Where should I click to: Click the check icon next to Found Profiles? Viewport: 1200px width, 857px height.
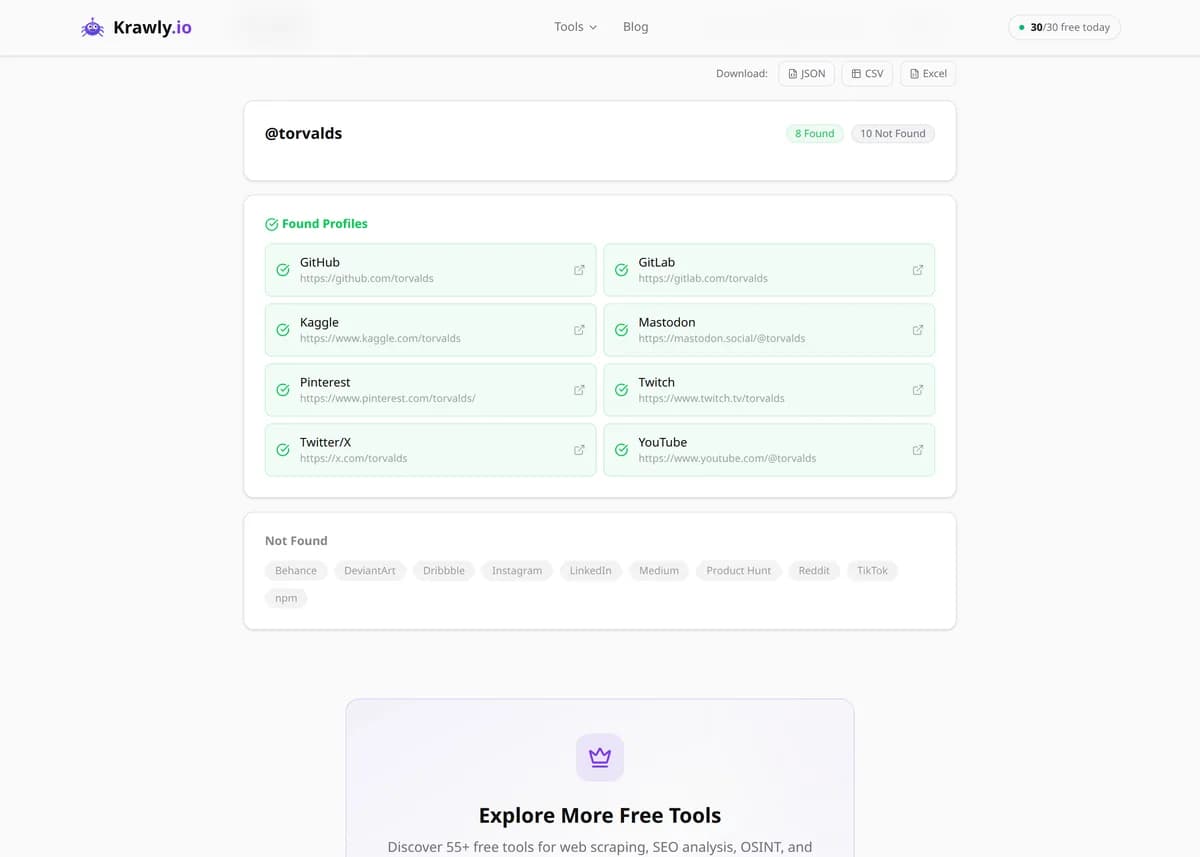271,224
